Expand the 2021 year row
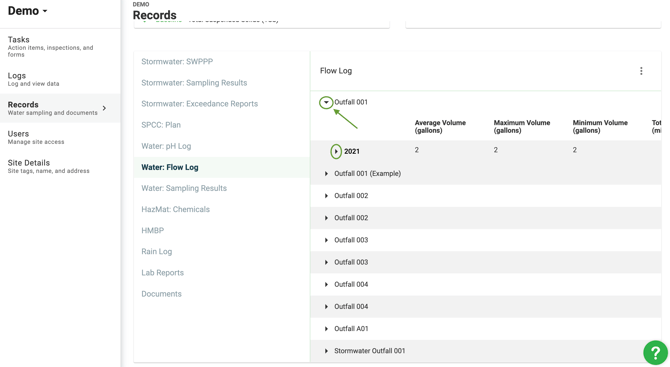The width and height of the screenshot is (670, 367). click(336, 151)
